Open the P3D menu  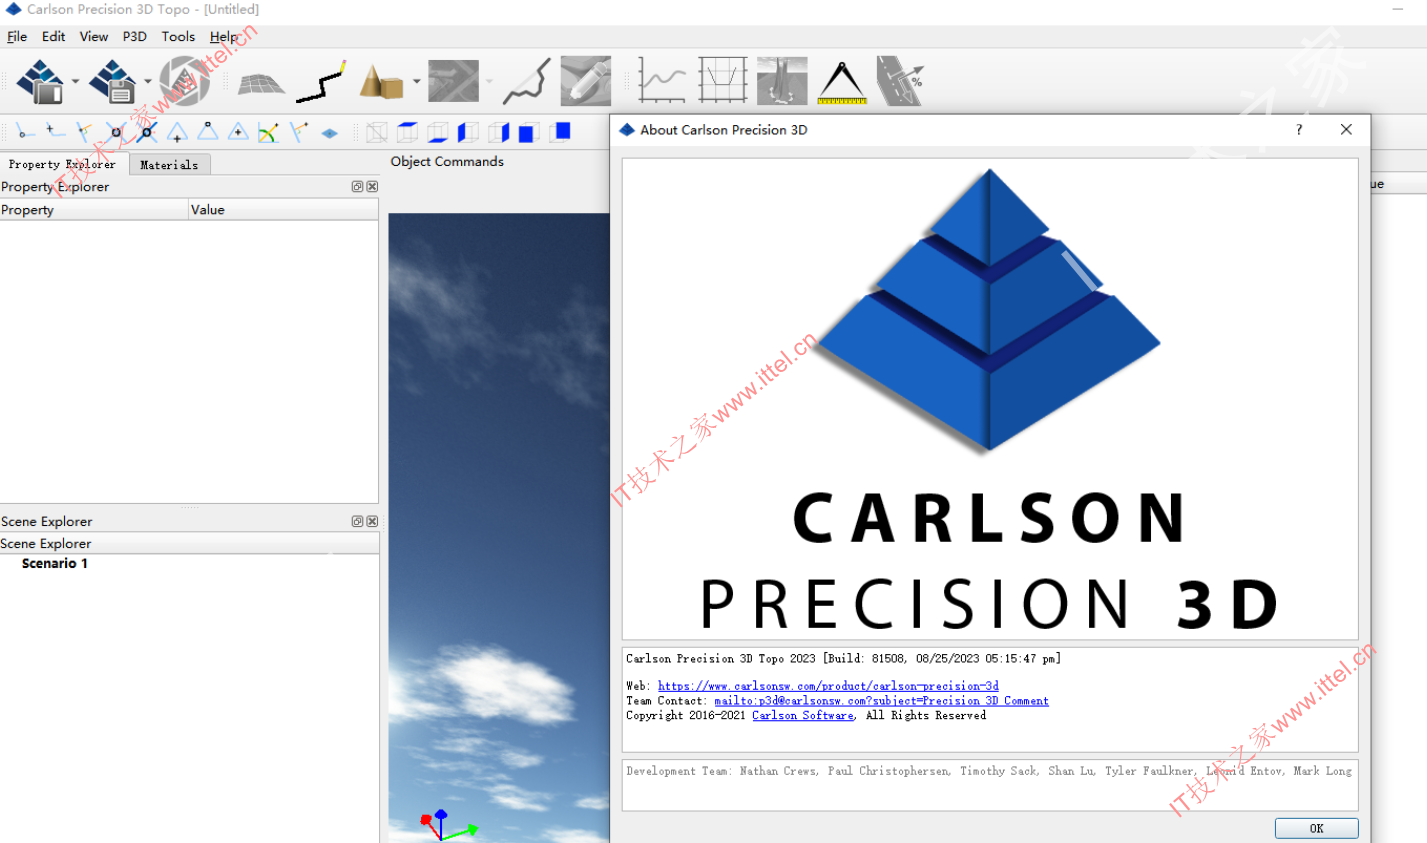pos(135,36)
